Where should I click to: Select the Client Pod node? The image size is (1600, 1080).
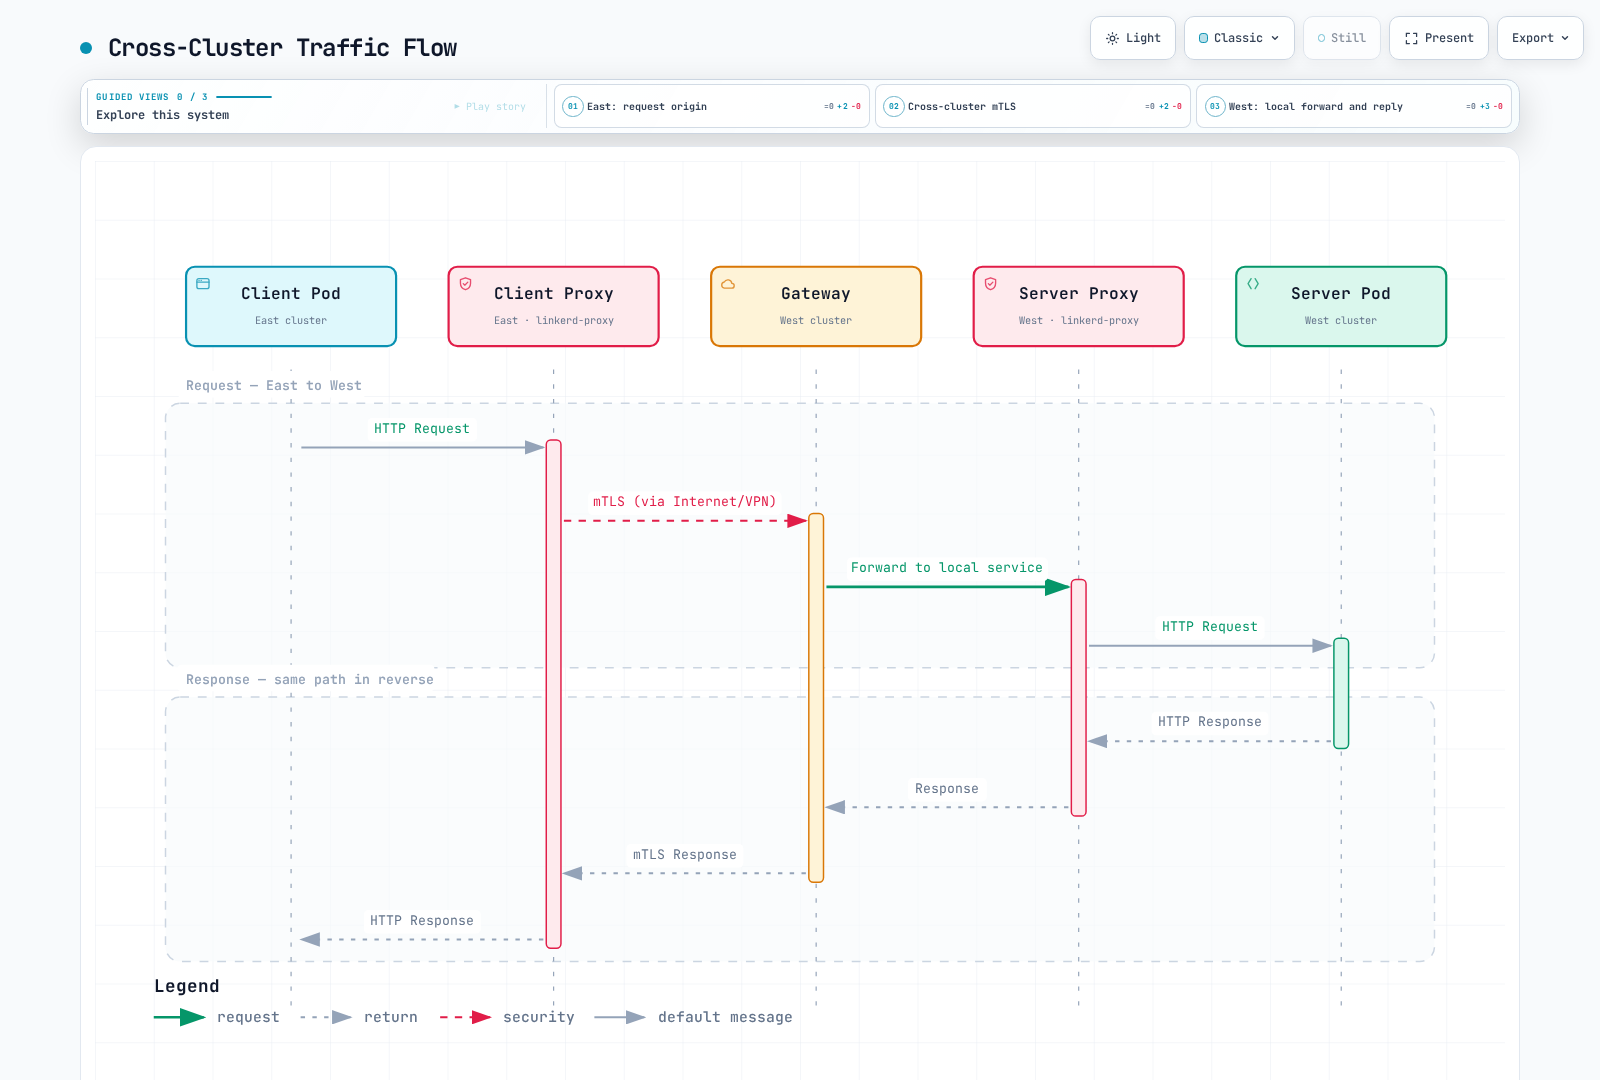tap(291, 306)
